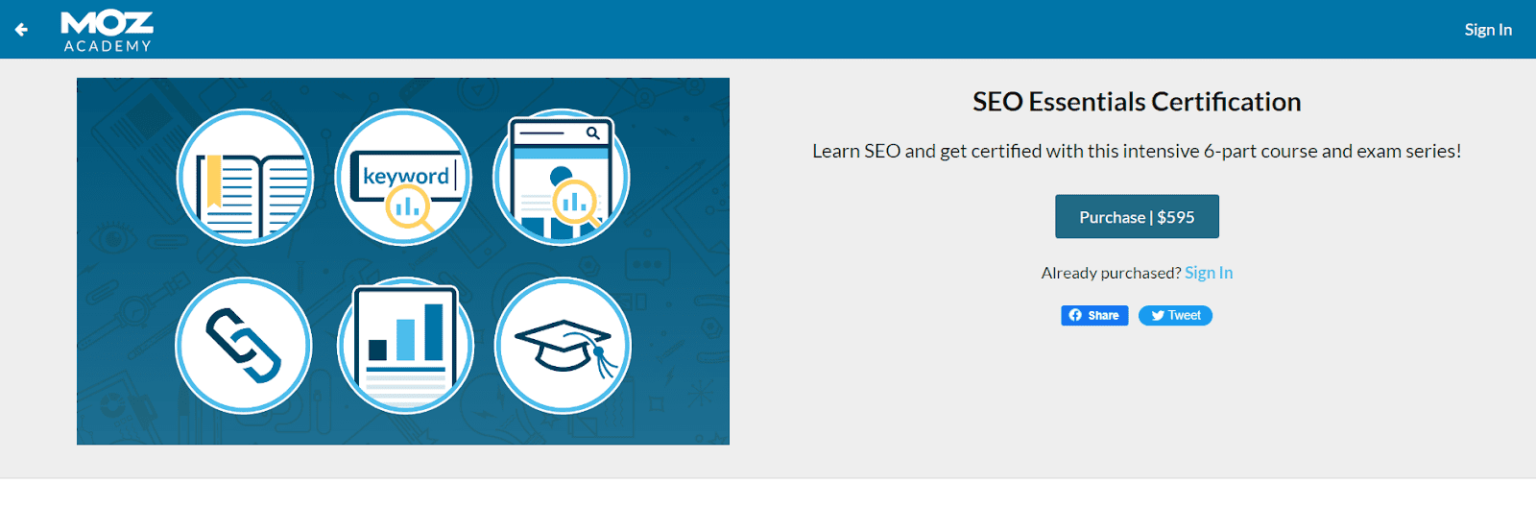Click the web page analytics circle icon
The height and width of the screenshot is (508, 1536).
point(561,176)
